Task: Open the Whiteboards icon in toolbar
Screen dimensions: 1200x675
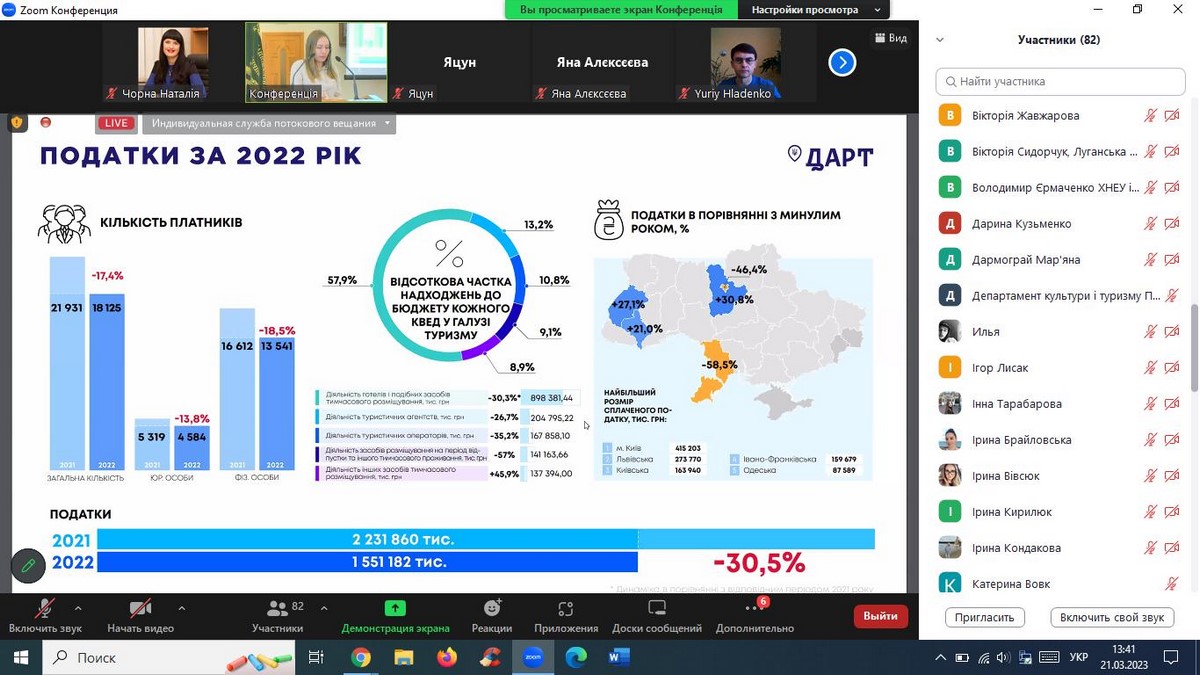Action: [x=657, y=608]
